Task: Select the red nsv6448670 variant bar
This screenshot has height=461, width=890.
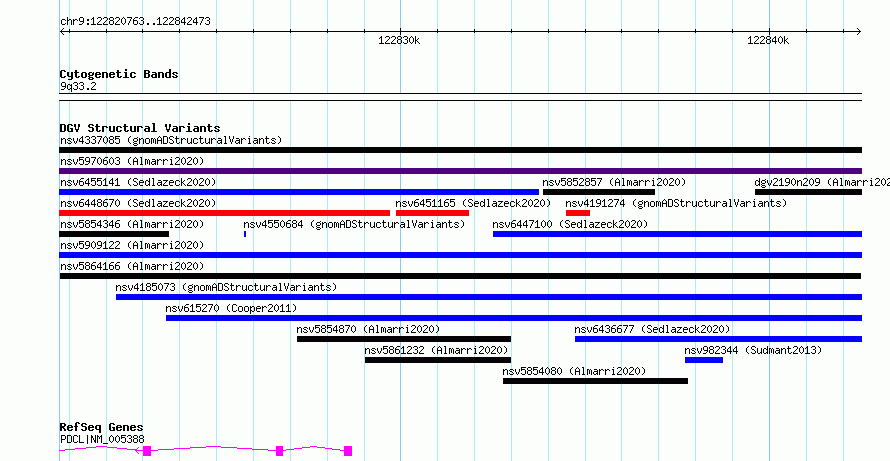Action: click(224, 213)
